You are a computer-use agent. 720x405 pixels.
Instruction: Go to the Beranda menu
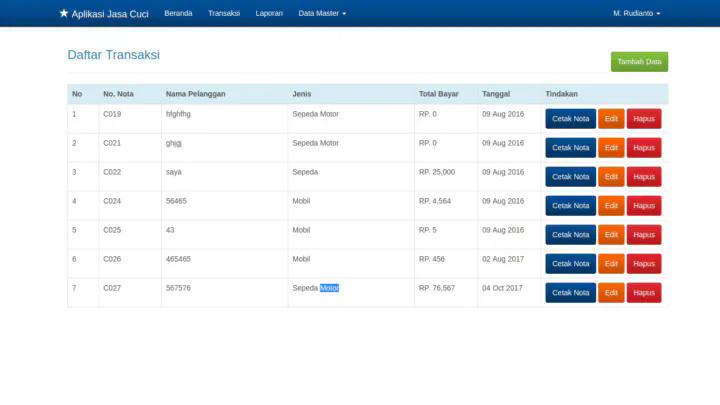click(178, 13)
